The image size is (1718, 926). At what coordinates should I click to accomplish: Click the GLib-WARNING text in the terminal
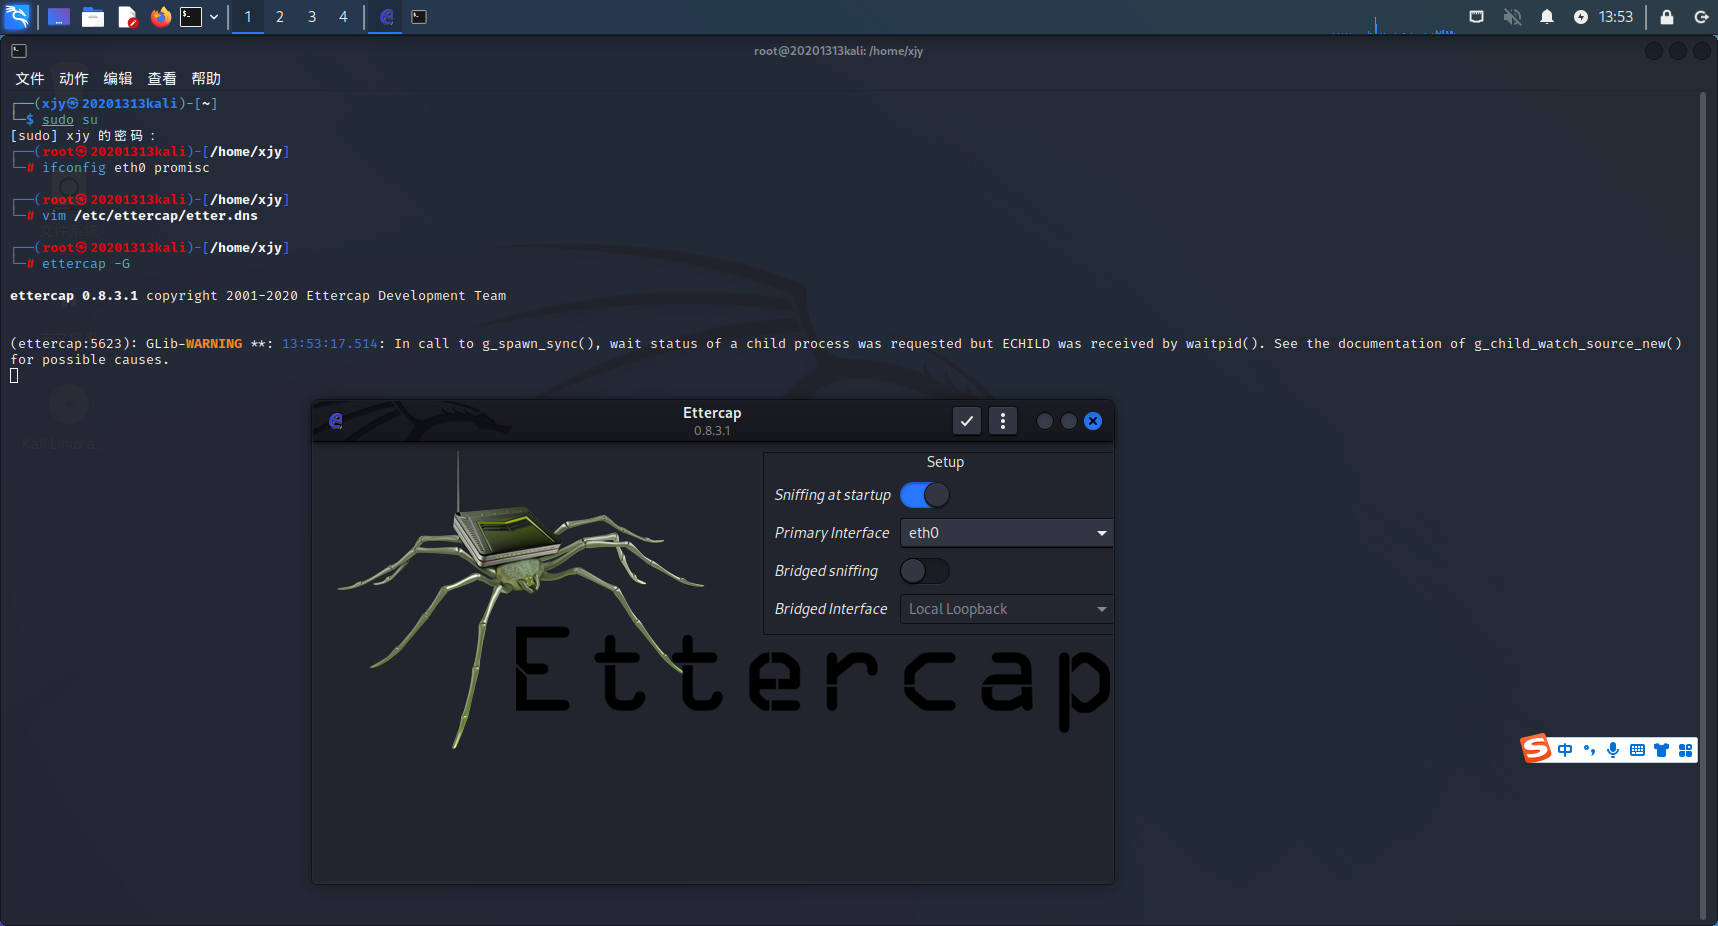click(194, 344)
